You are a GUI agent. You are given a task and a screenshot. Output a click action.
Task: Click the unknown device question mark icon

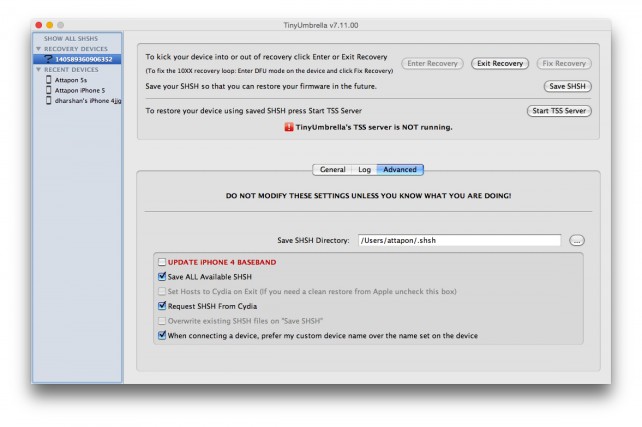48,59
